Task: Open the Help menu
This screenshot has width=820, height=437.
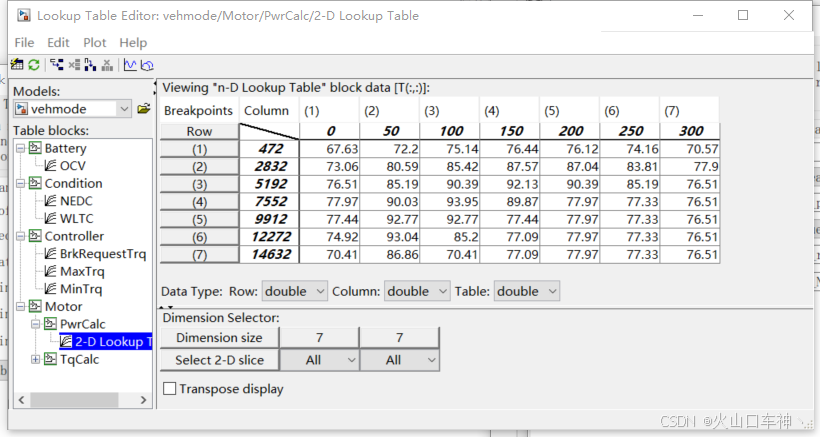Action: tap(133, 42)
